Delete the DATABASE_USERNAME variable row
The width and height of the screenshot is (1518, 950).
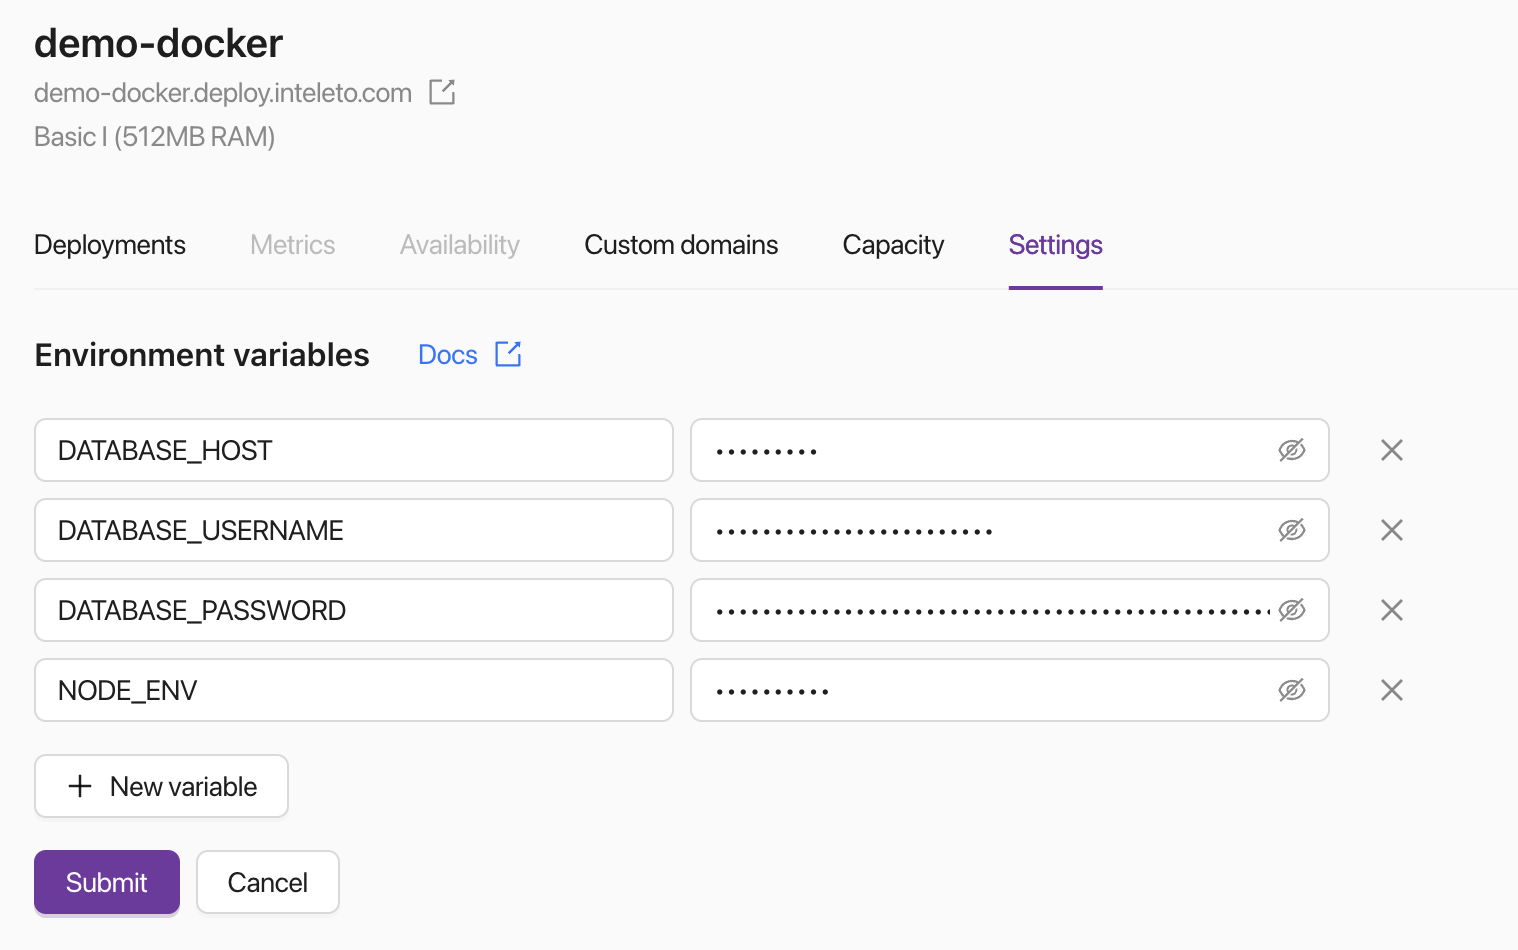[1391, 530]
